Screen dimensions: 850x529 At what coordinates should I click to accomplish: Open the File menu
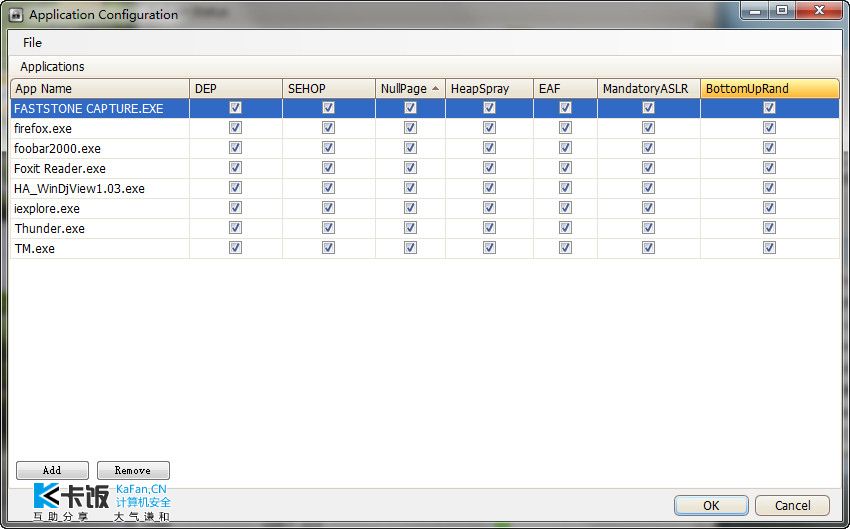click(x=32, y=43)
